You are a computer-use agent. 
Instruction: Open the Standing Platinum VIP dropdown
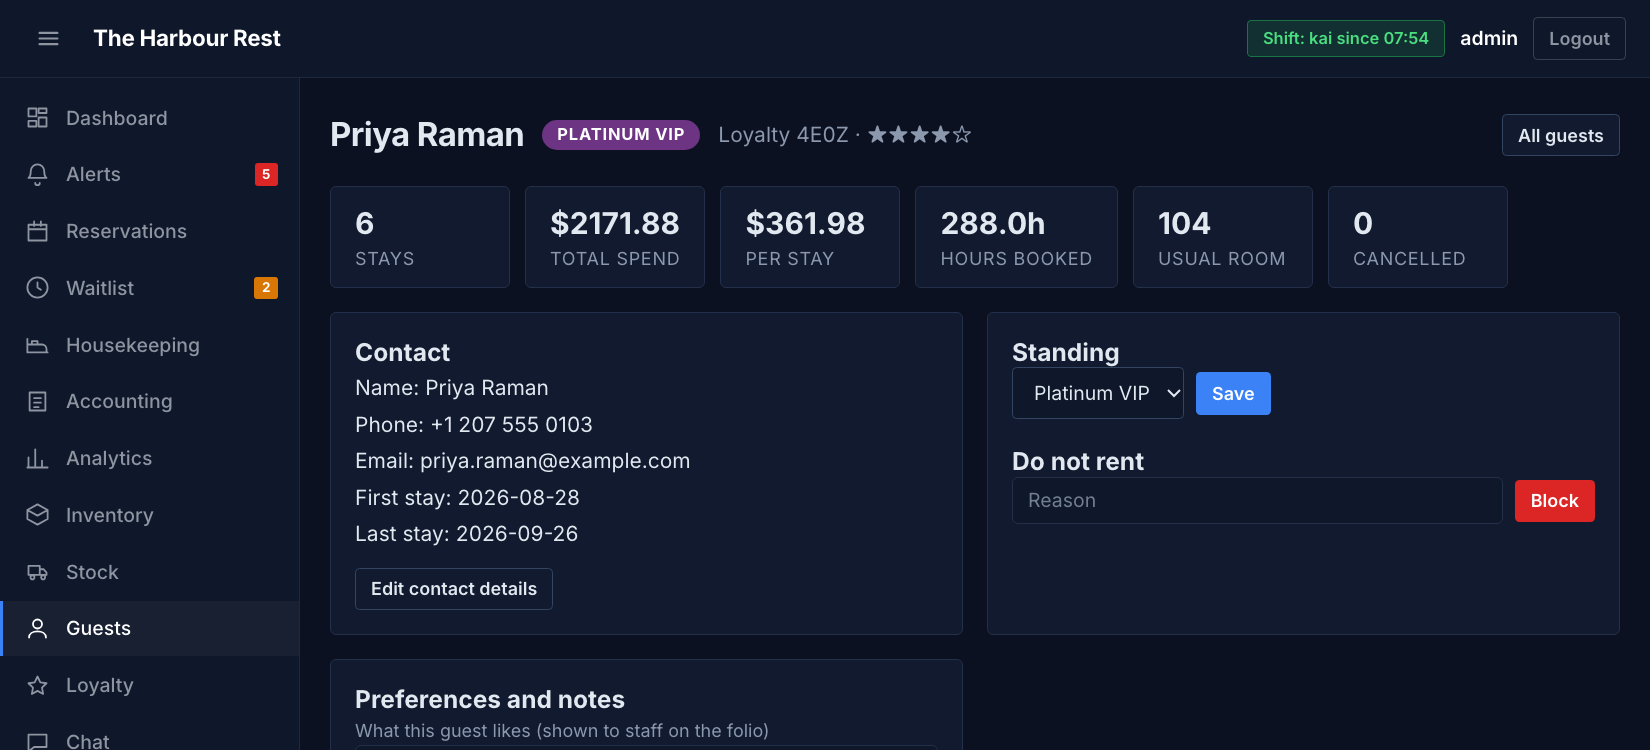point(1098,393)
